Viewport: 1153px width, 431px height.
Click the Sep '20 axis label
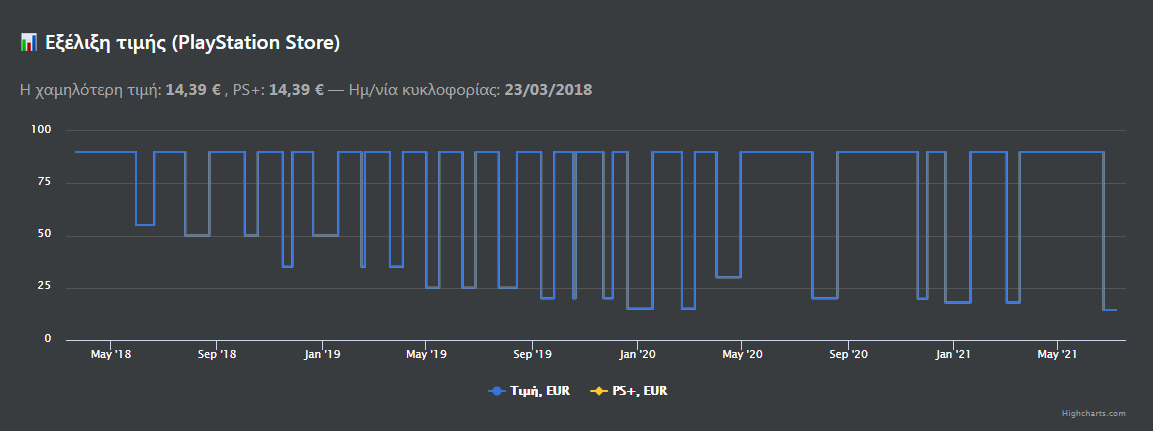point(849,355)
